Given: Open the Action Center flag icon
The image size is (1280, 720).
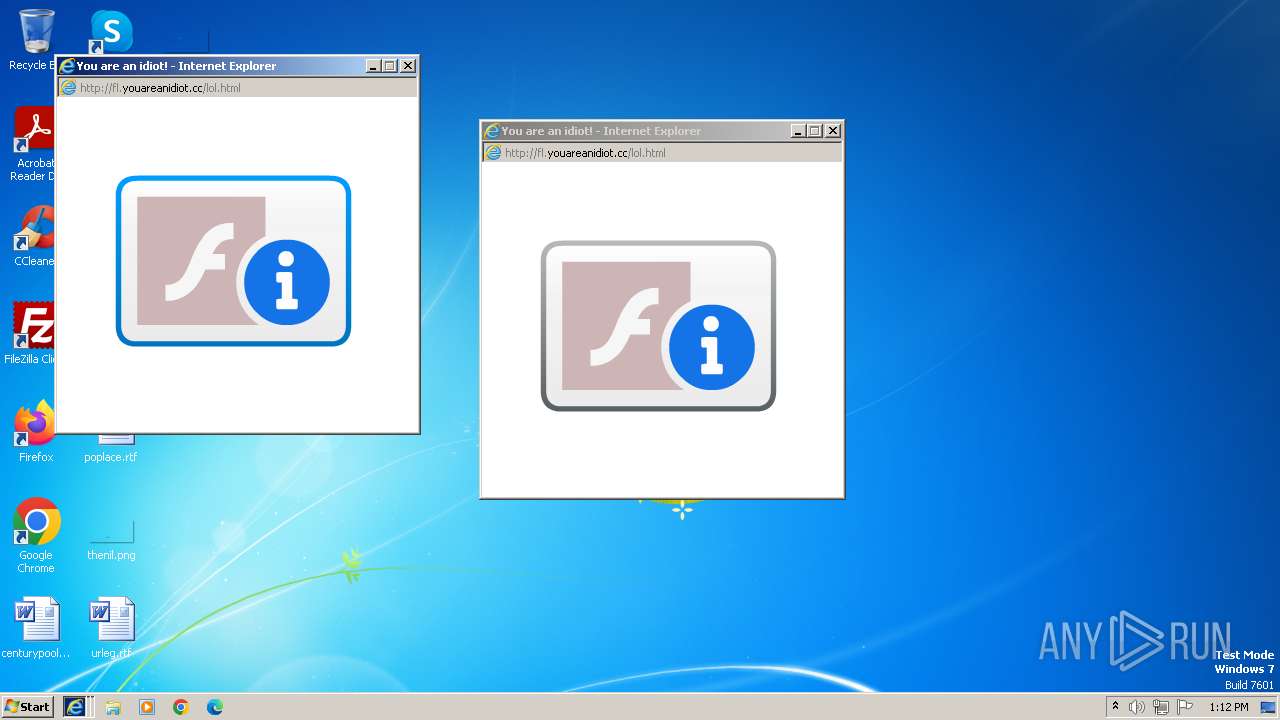Looking at the screenshot, I should point(1185,707).
